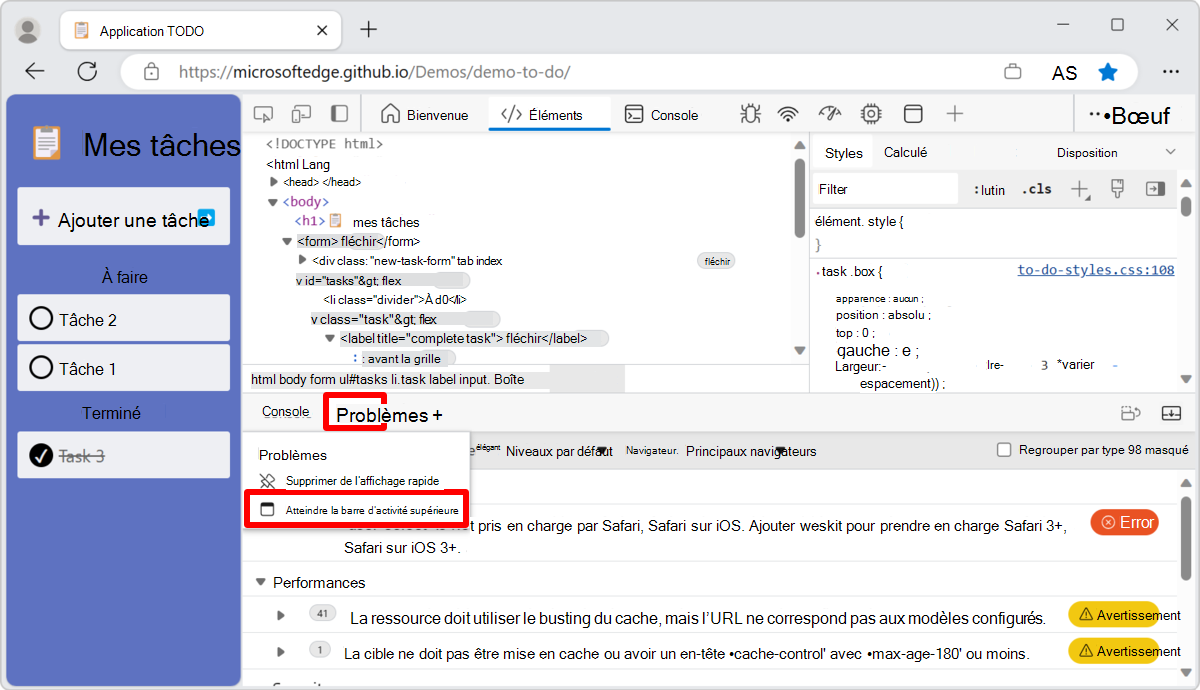Image resolution: width=1200 pixels, height=690 pixels.
Task: Open the performance gauge icon
Action: click(x=830, y=114)
